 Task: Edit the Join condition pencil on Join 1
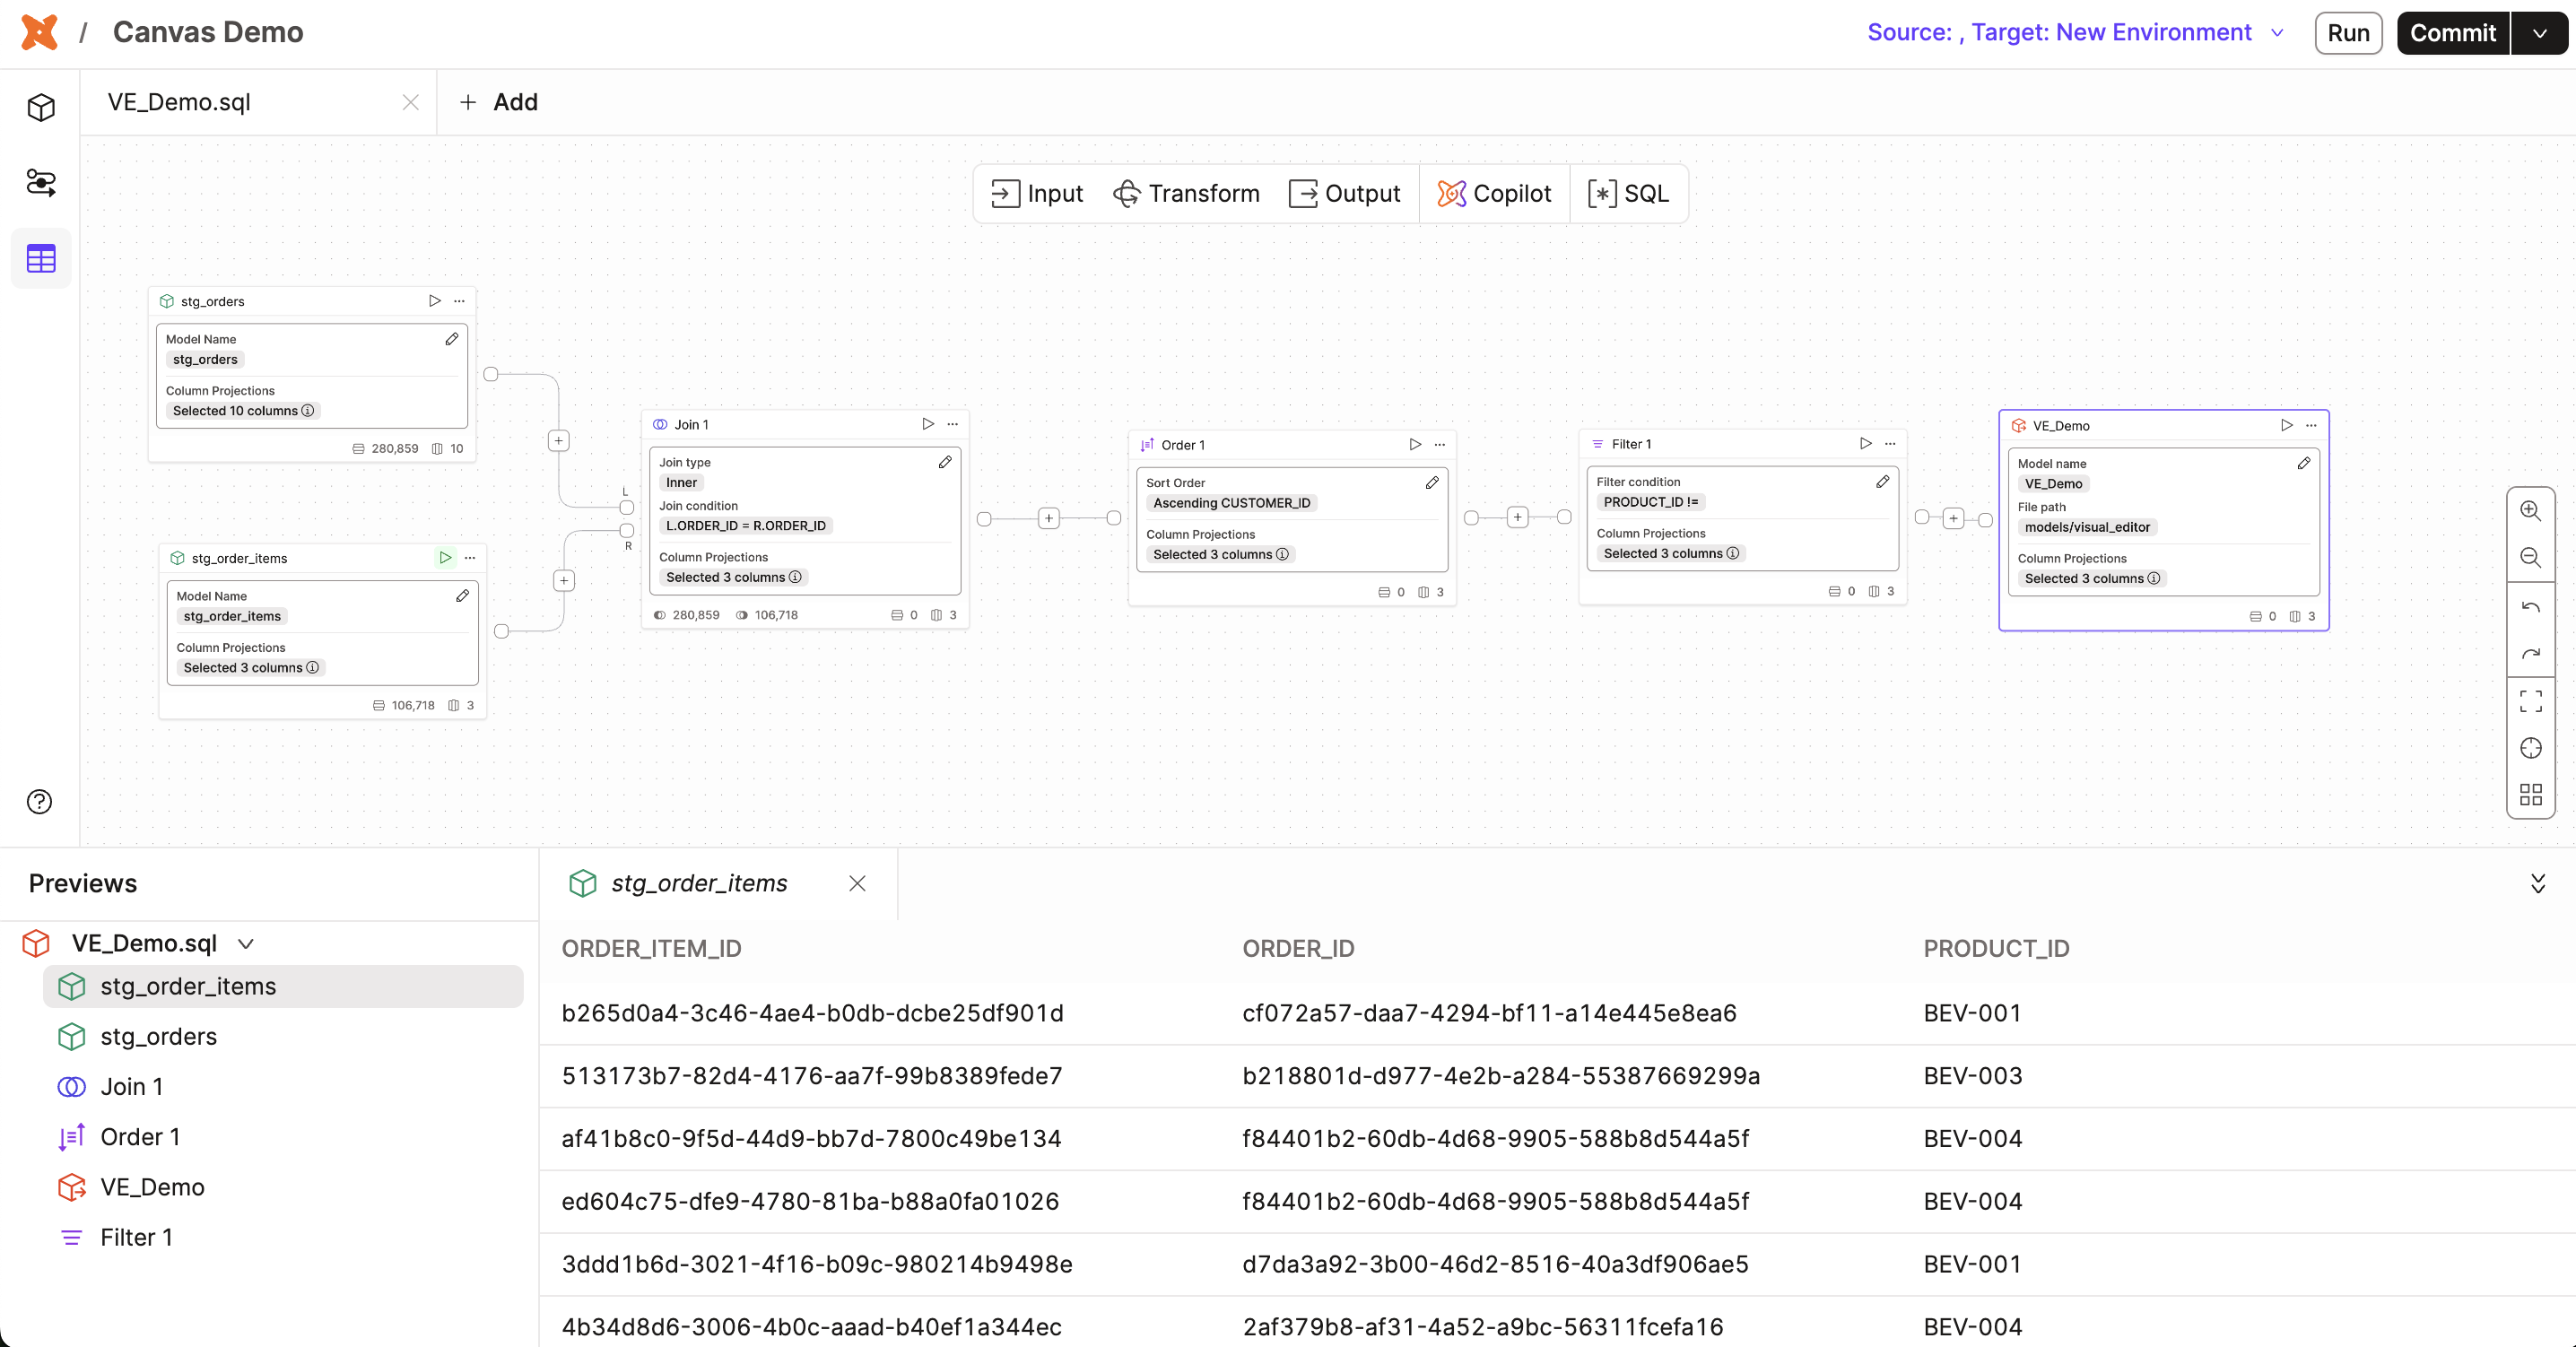[x=945, y=462]
